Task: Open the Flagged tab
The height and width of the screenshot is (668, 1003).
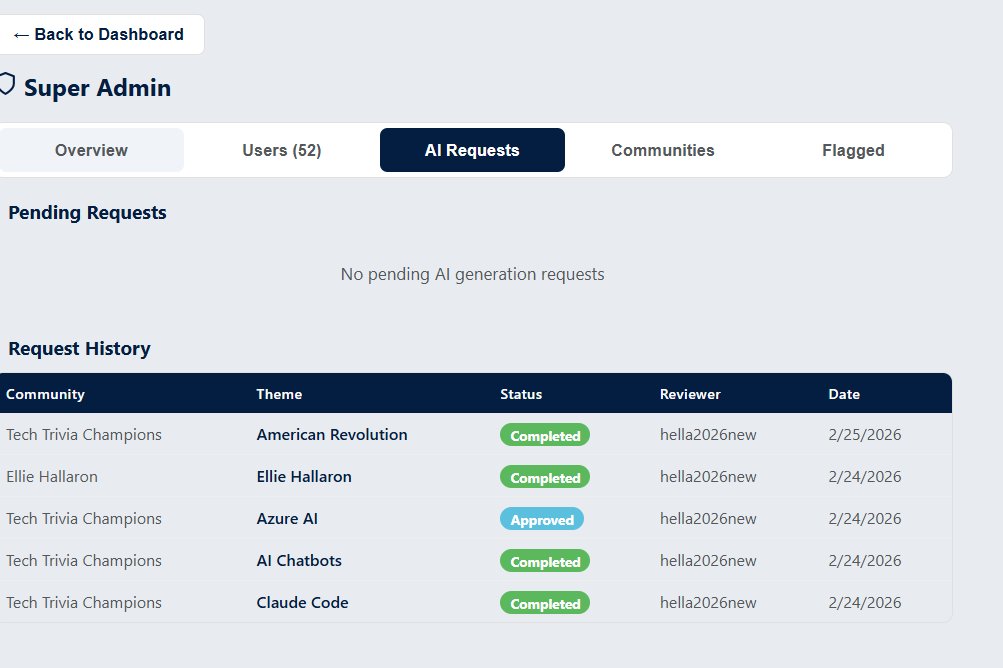Action: point(853,150)
